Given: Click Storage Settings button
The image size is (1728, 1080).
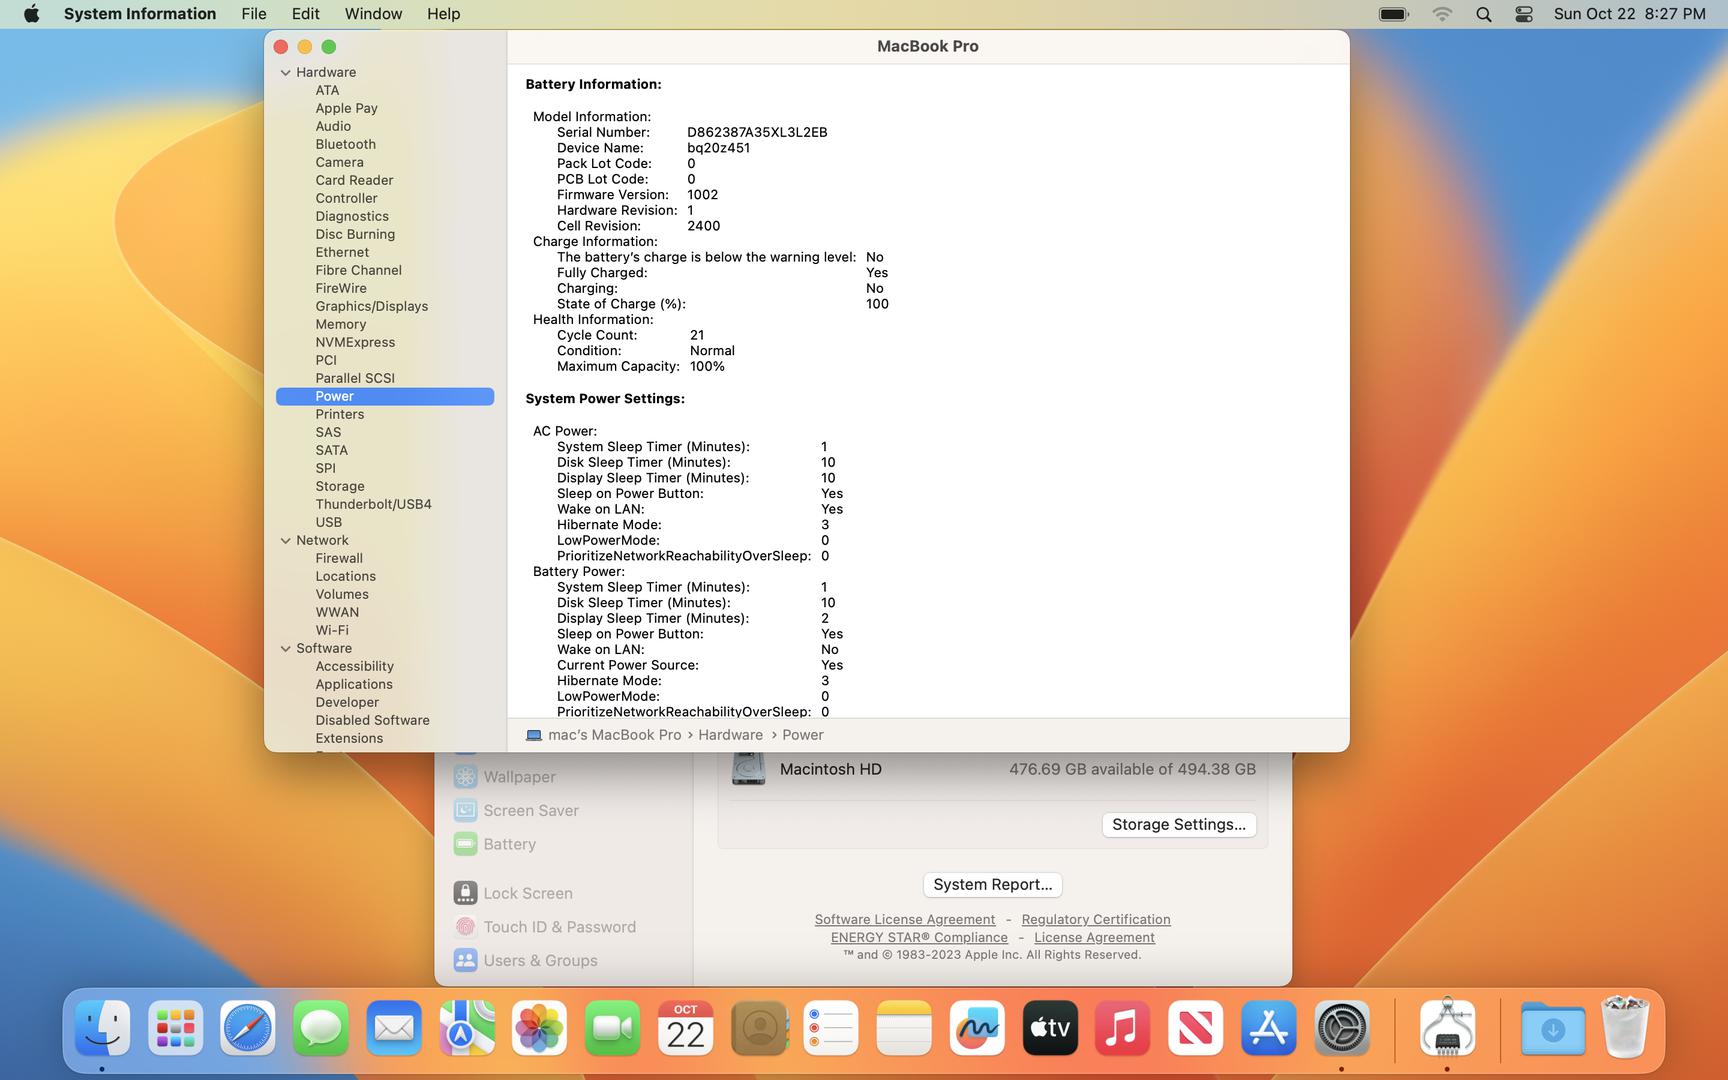Looking at the screenshot, I should [1179, 824].
